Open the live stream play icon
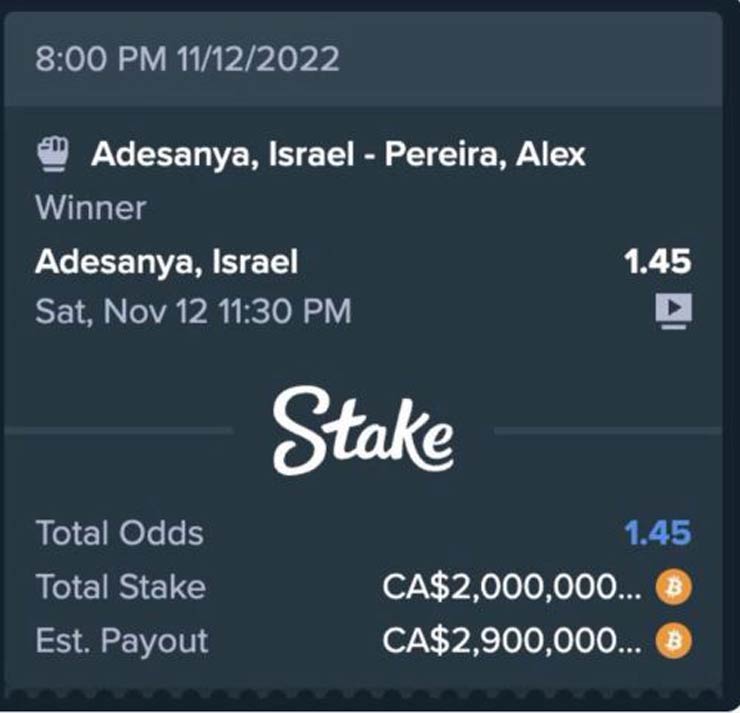Image resolution: width=740 pixels, height=713 pixels. click(x=673, y=312)
